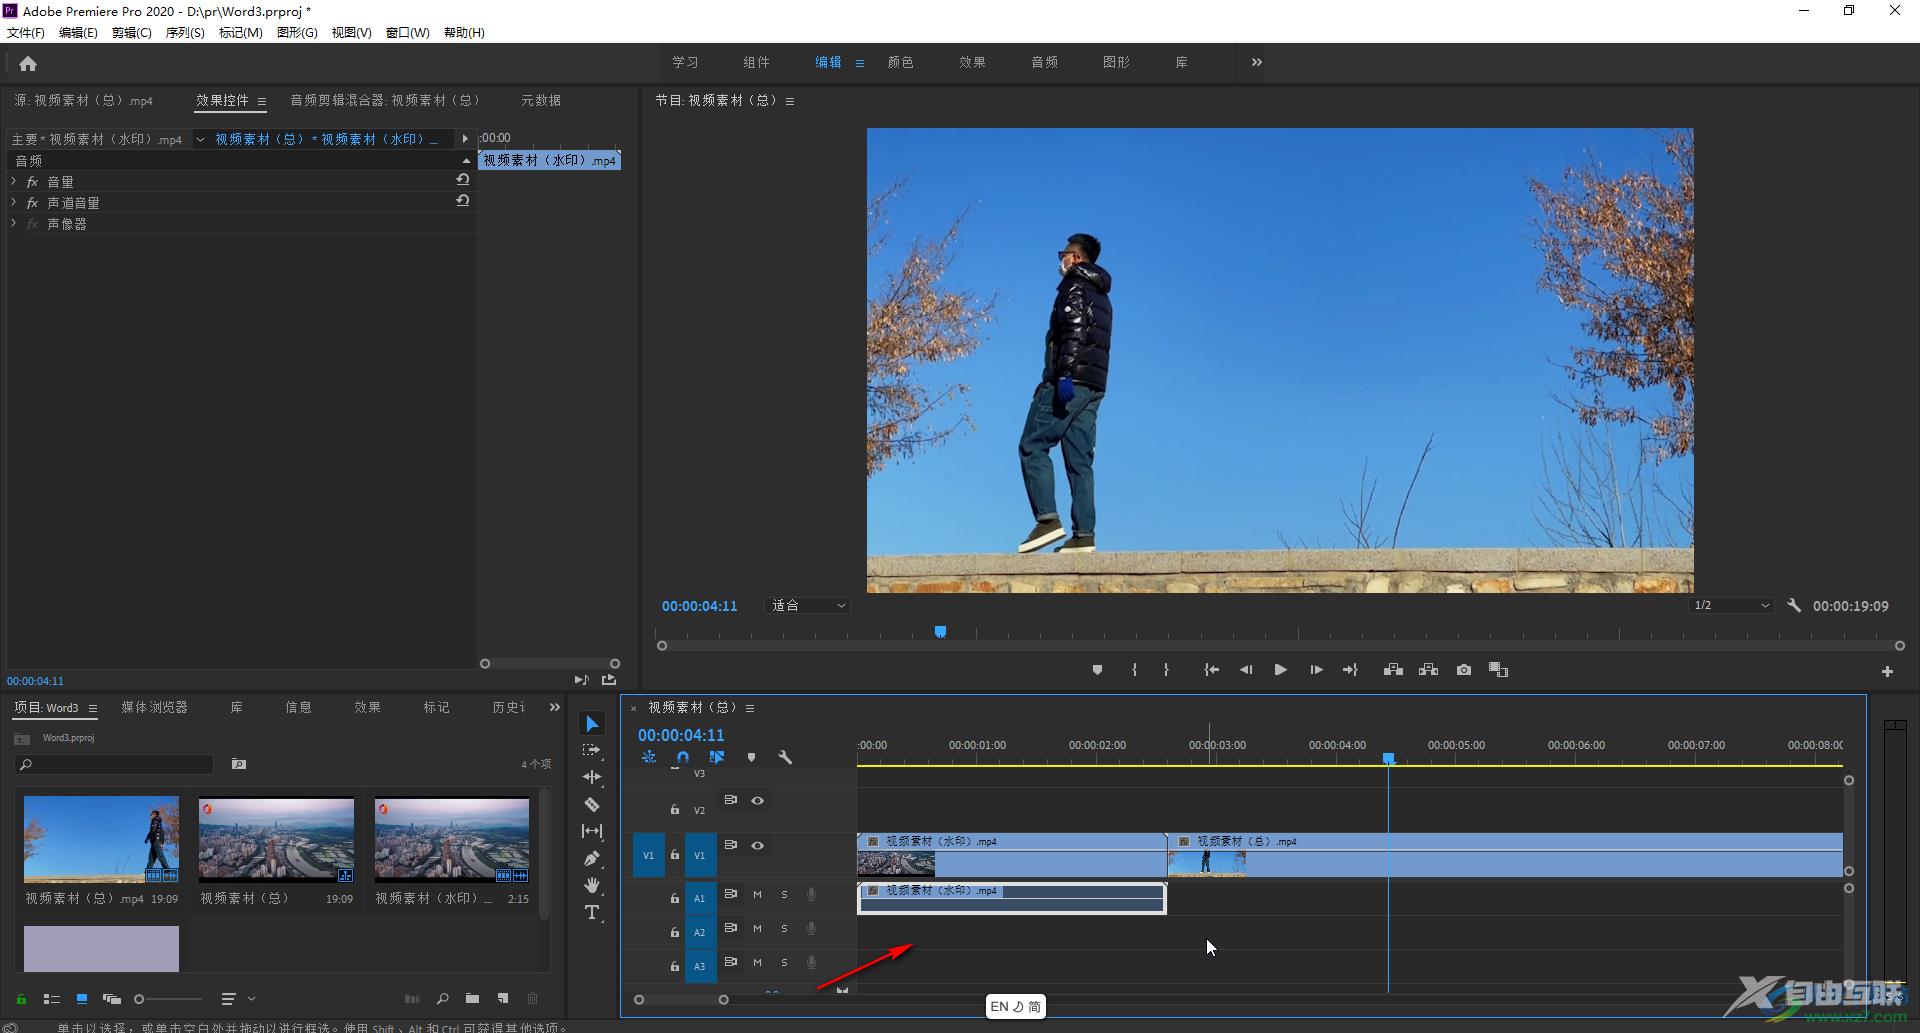The image size is (1920, 1033).
Task: Open timeline display settings wrench
Action: [785, 757]
